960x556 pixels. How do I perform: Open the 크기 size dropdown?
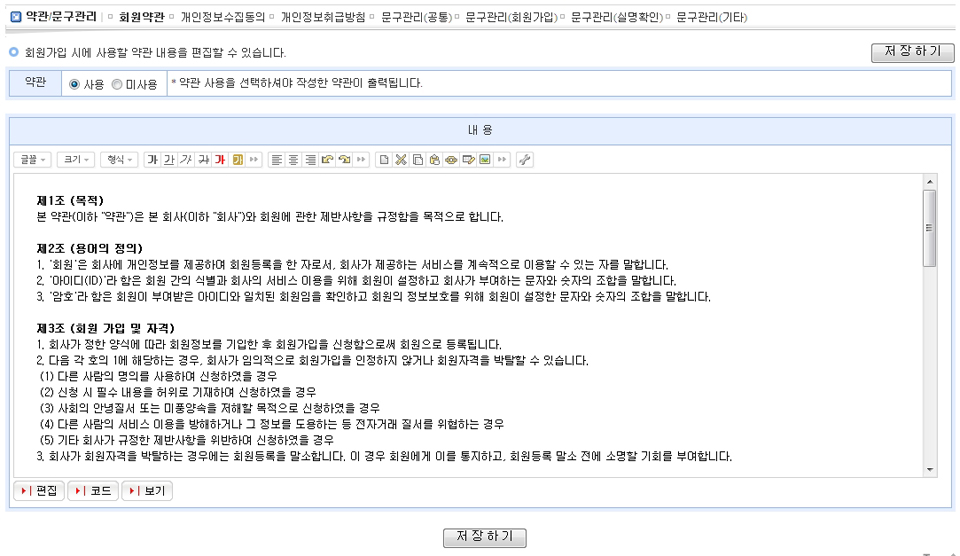click(x=76, y=160)
